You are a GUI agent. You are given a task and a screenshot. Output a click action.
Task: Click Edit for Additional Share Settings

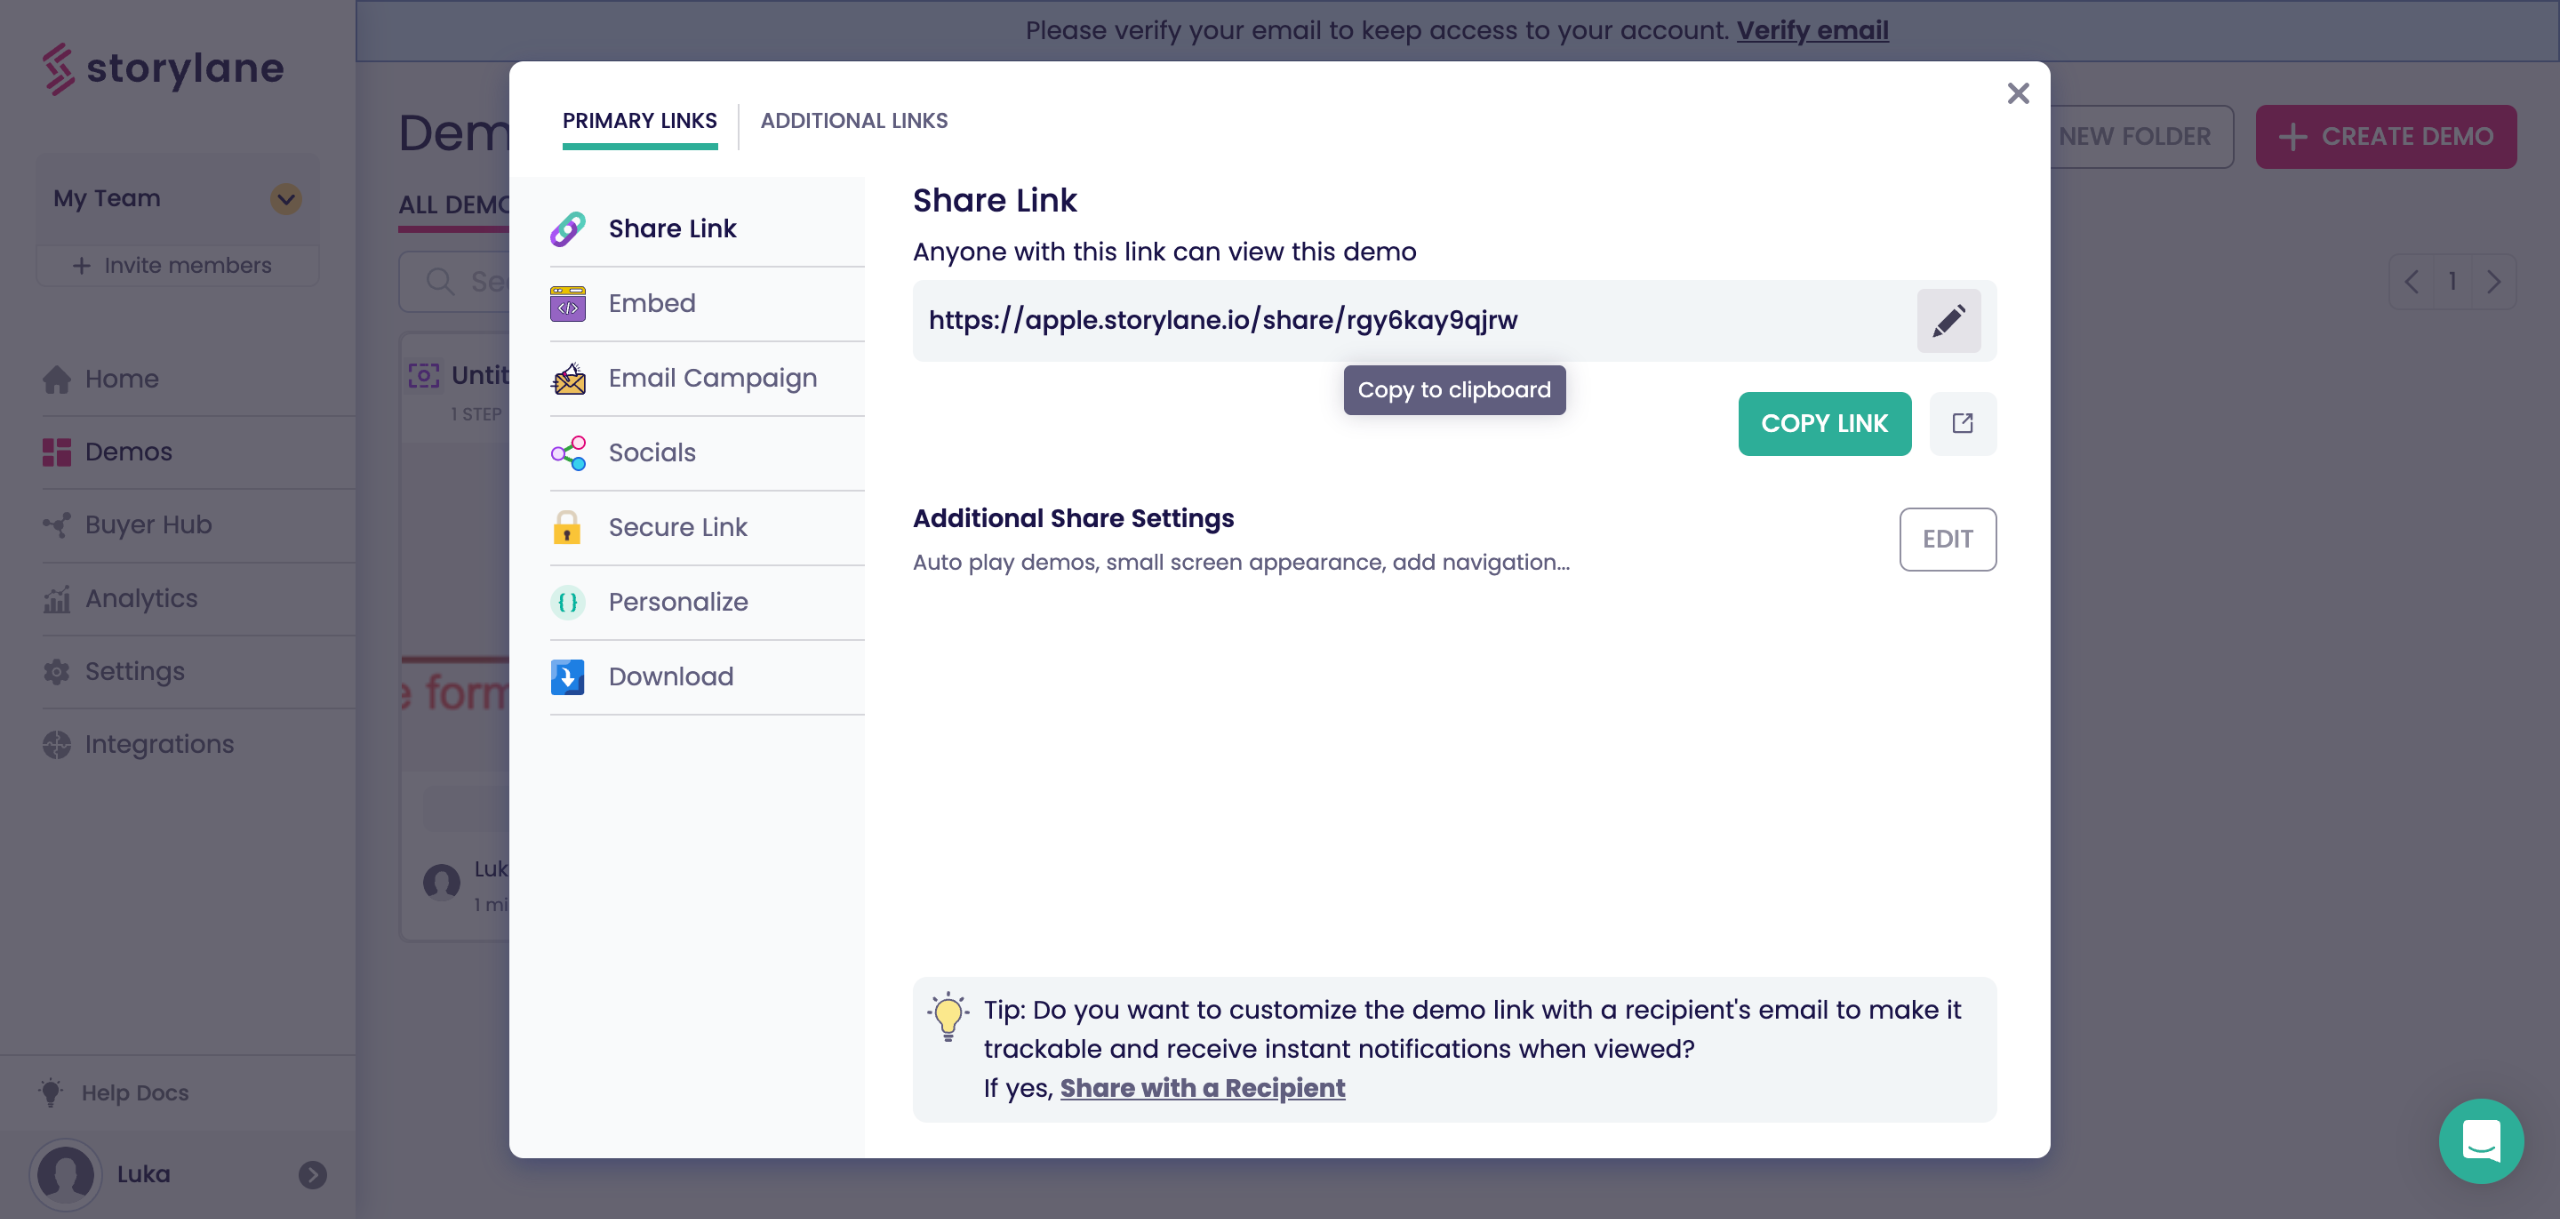pos(1947,539)
